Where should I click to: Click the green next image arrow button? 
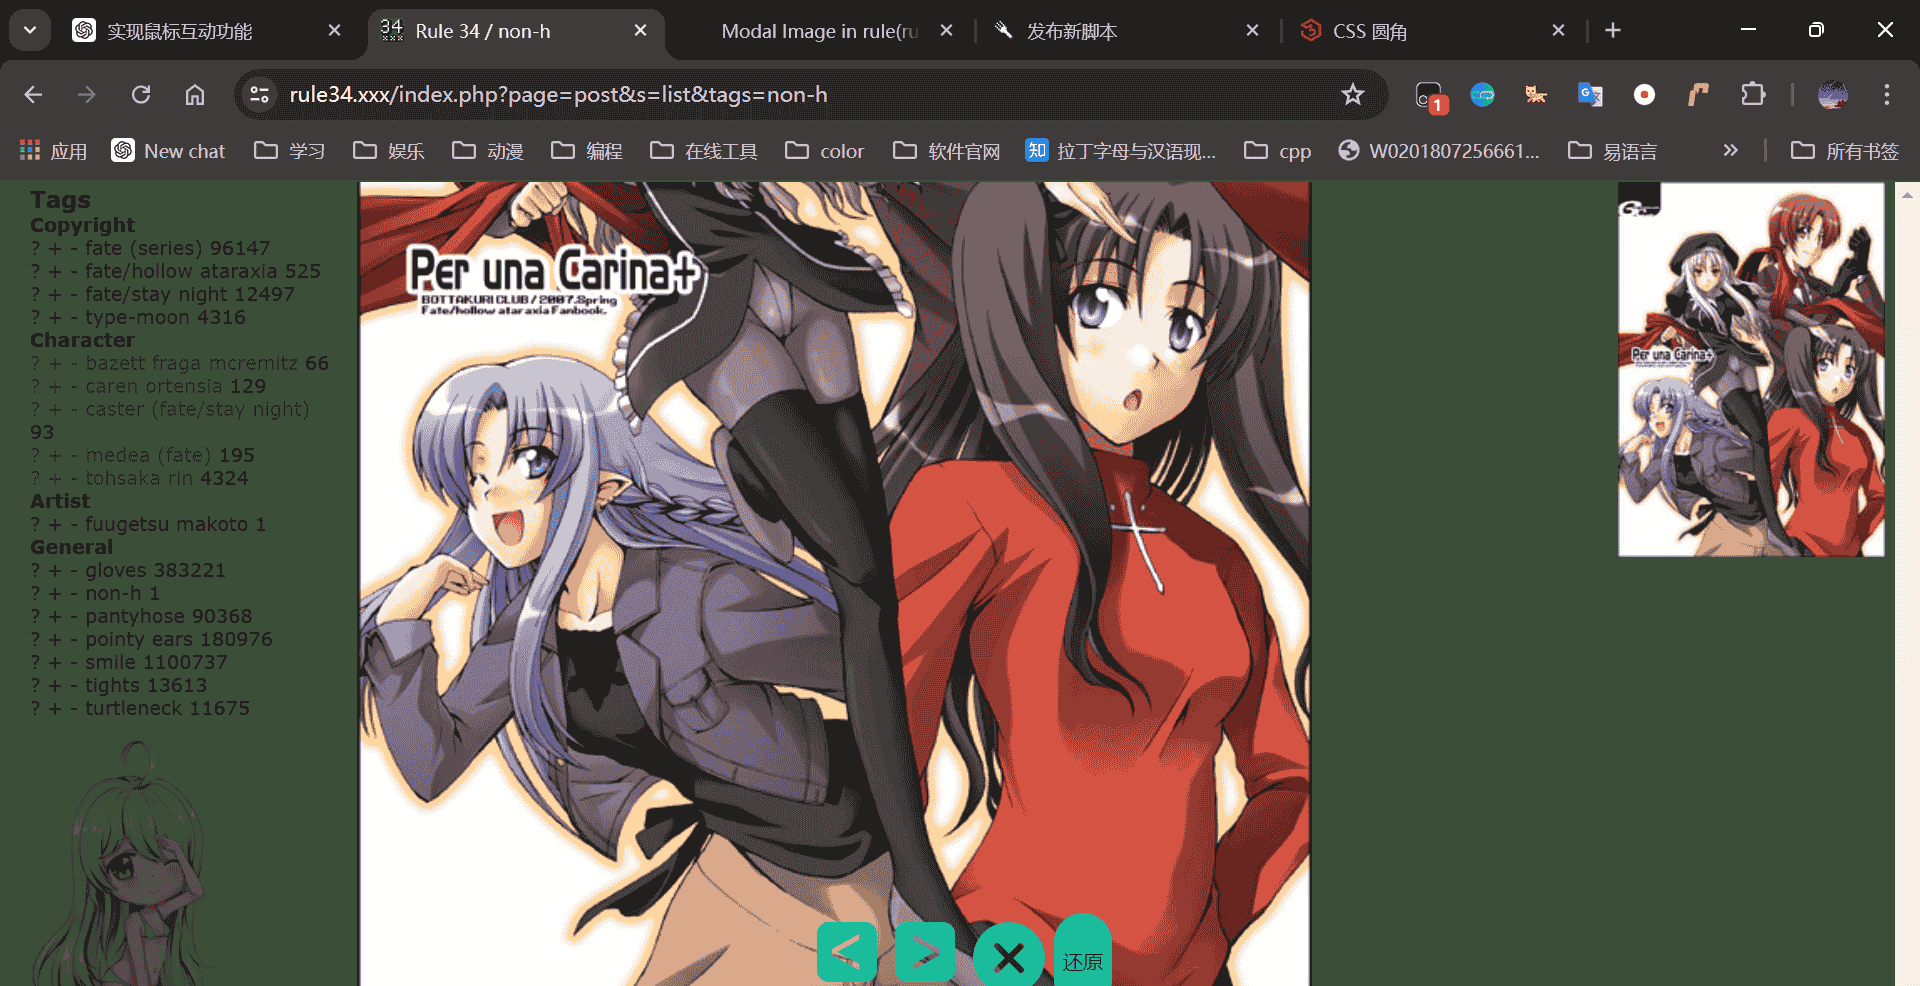tap(925, 952)
